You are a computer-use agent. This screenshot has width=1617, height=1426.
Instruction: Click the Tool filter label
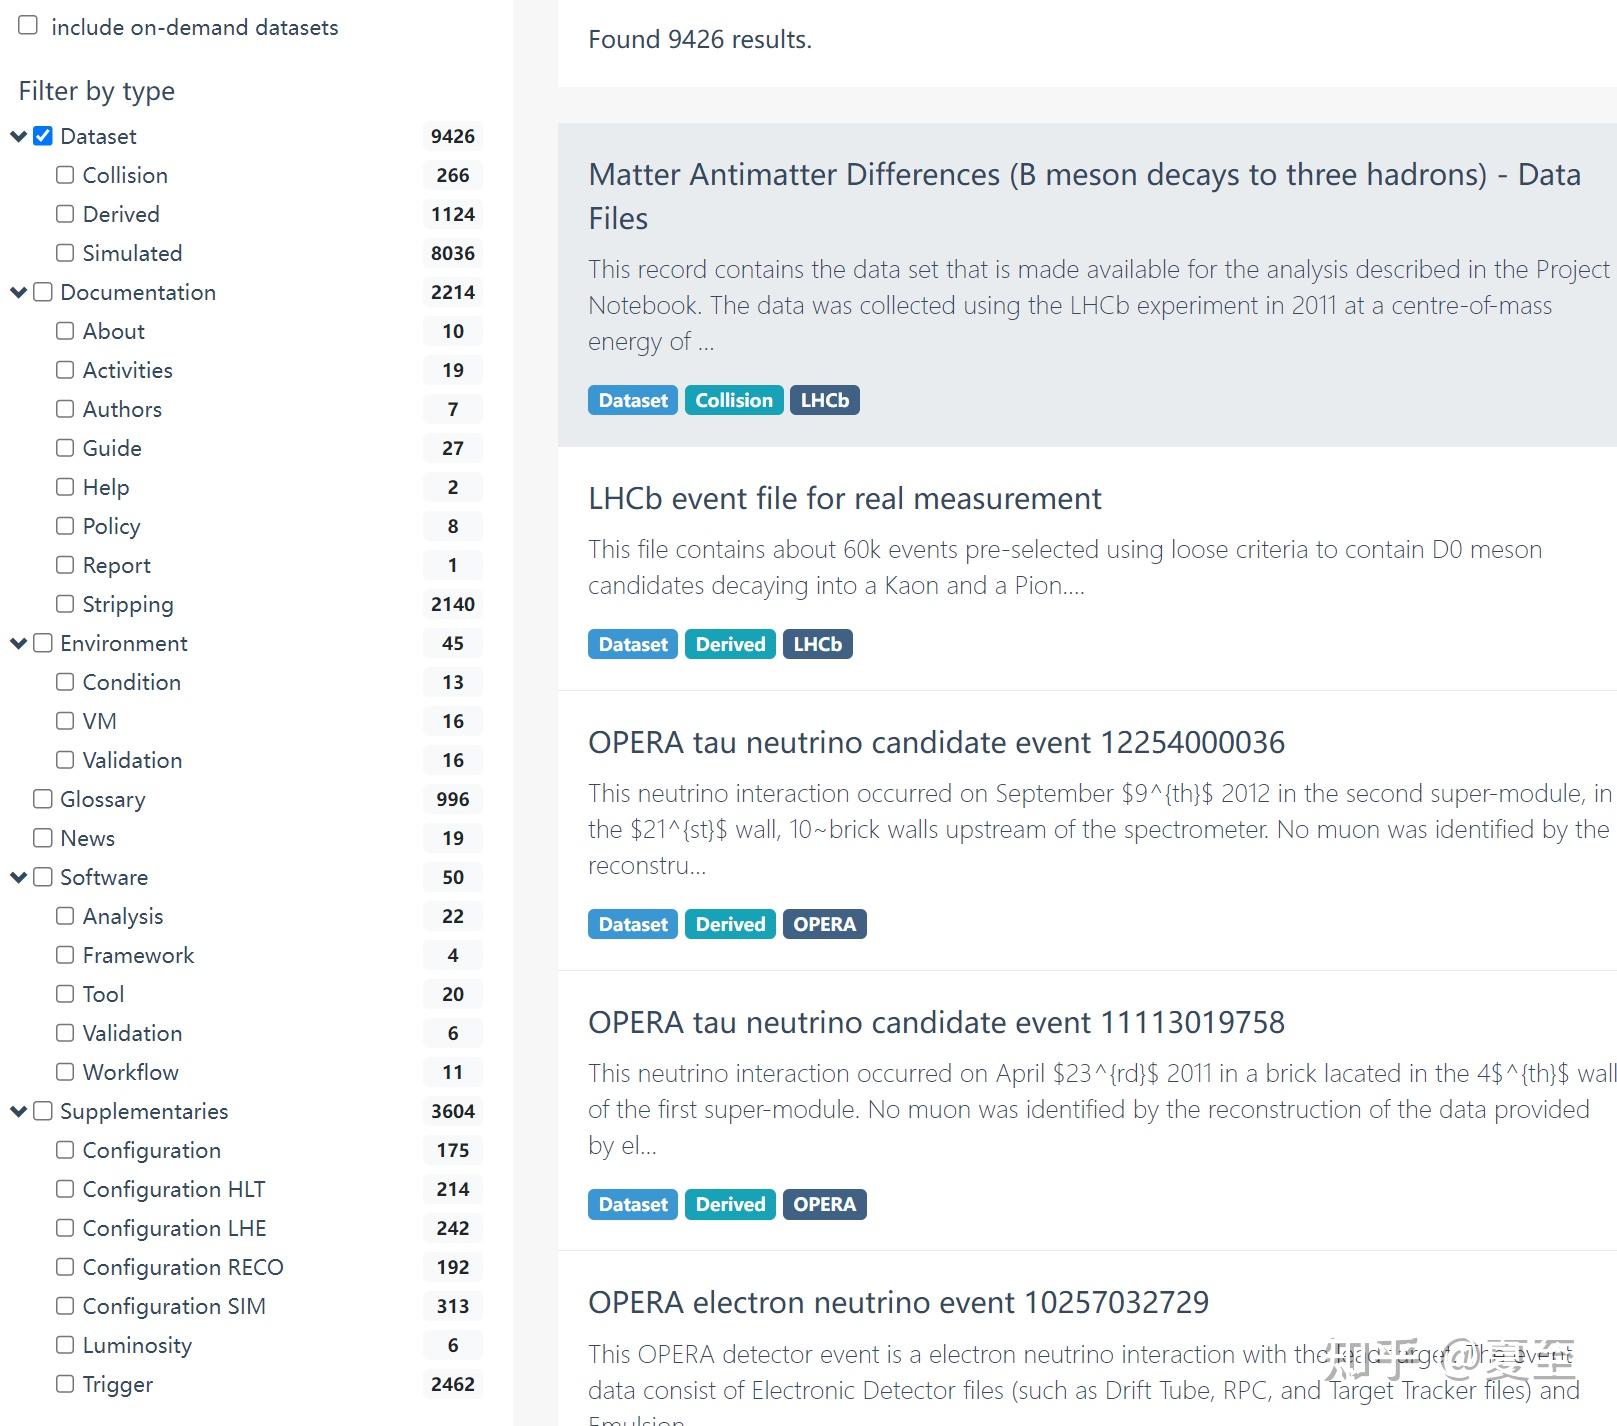coord(104,994)
